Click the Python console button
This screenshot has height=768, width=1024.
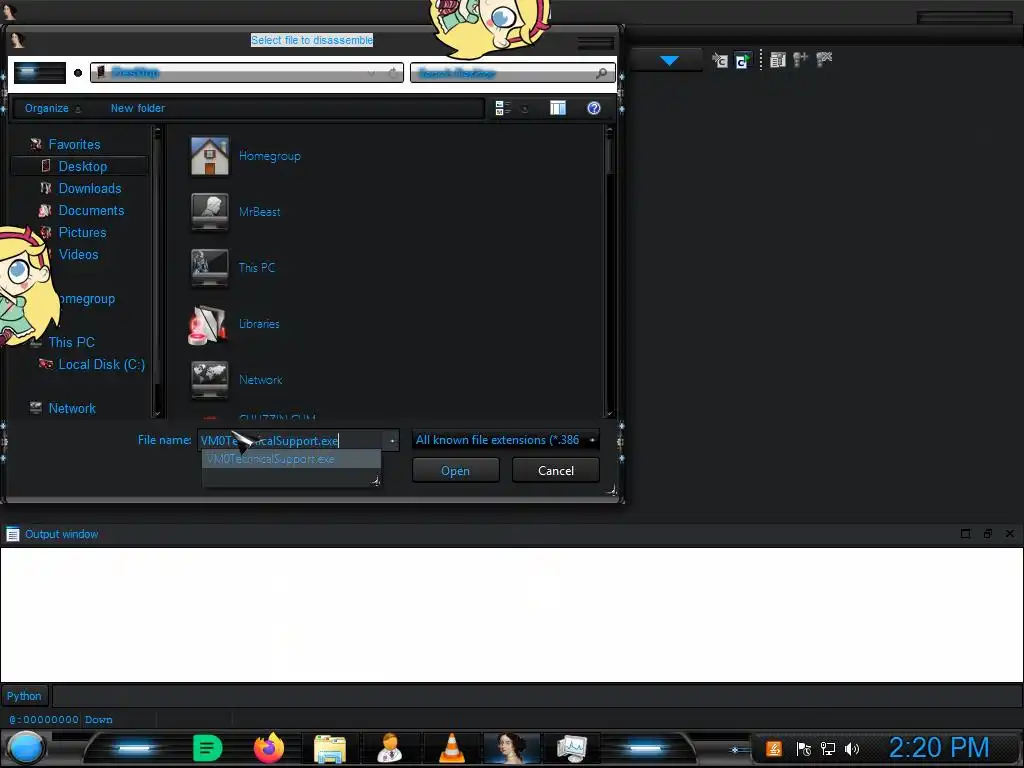tap(24, 696)
